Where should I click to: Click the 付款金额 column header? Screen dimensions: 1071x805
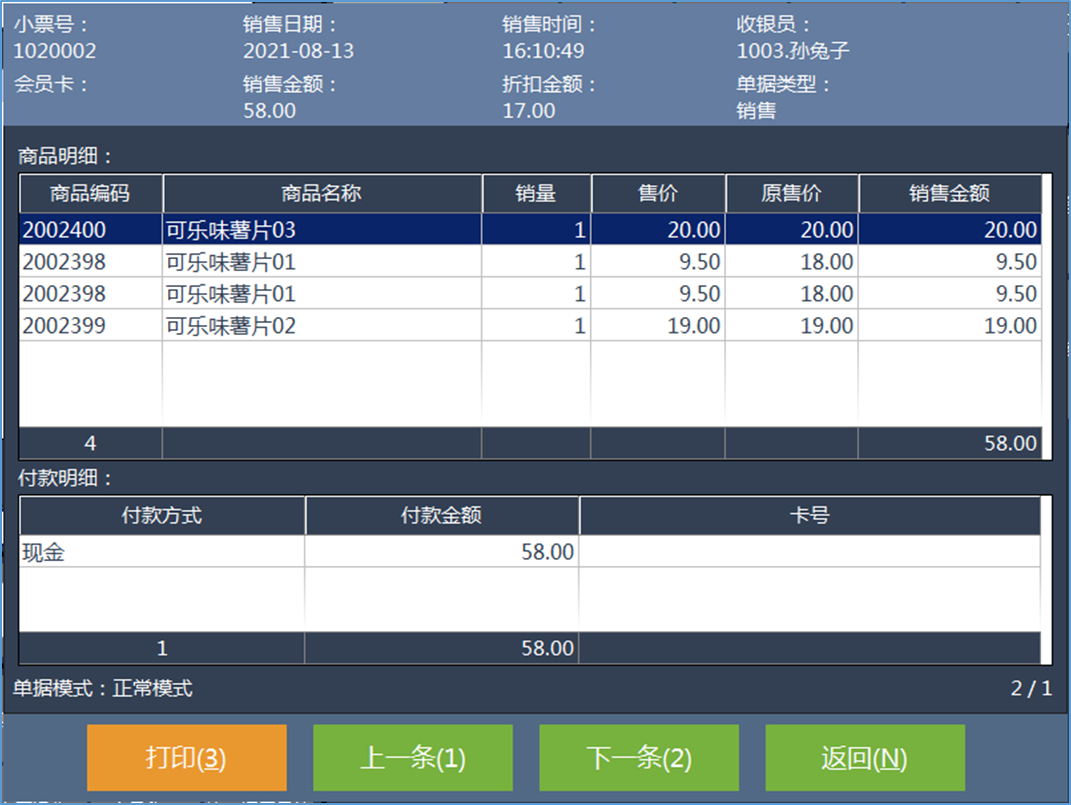pos(441,516)
